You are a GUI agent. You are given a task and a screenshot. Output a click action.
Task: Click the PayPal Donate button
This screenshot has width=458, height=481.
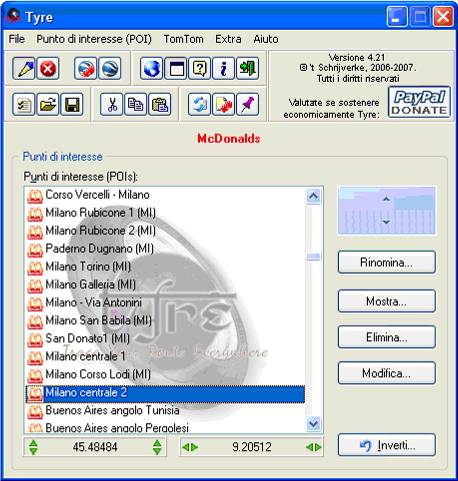point(419,102)
